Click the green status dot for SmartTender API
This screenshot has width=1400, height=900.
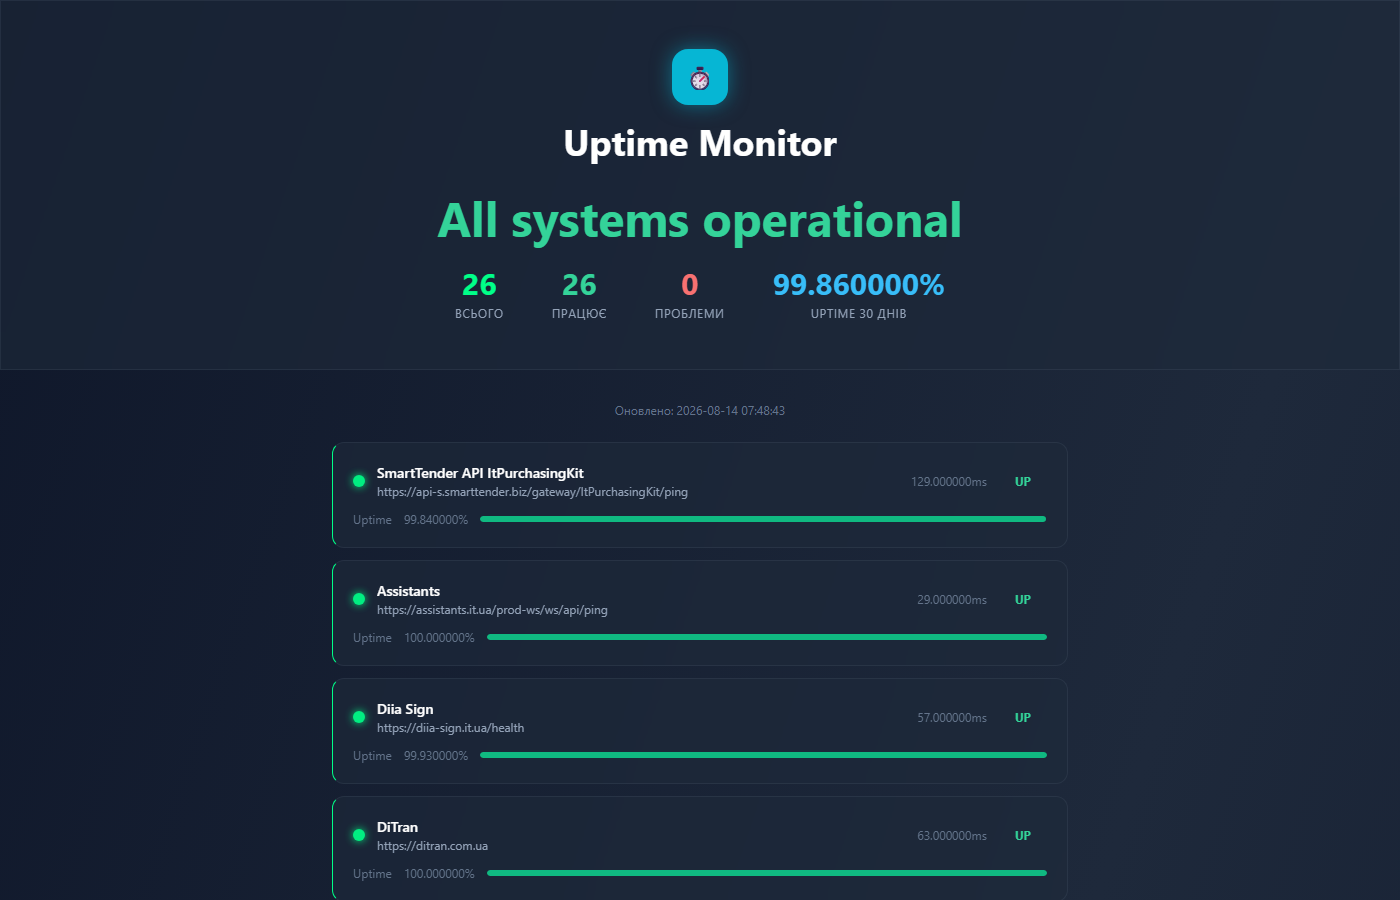point(359,481)
